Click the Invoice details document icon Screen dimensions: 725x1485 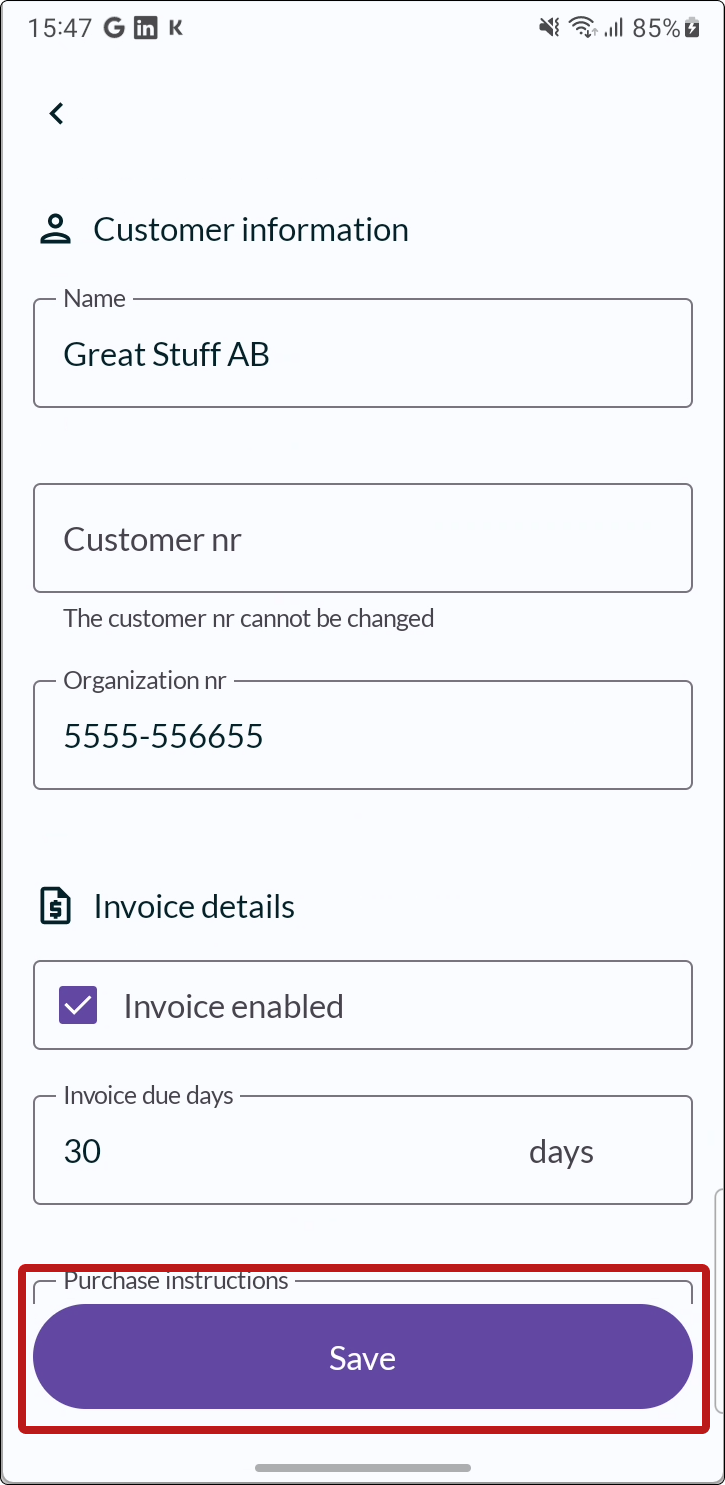point(56,906)
